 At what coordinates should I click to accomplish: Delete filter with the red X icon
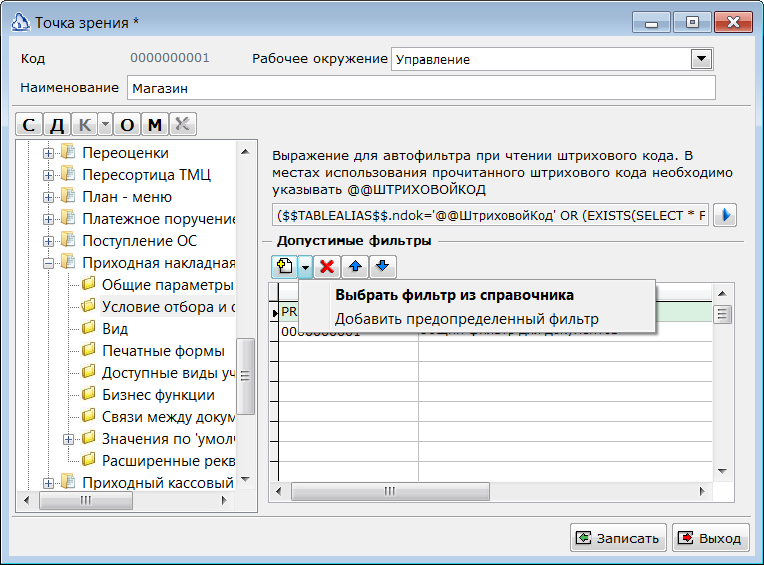327,266
